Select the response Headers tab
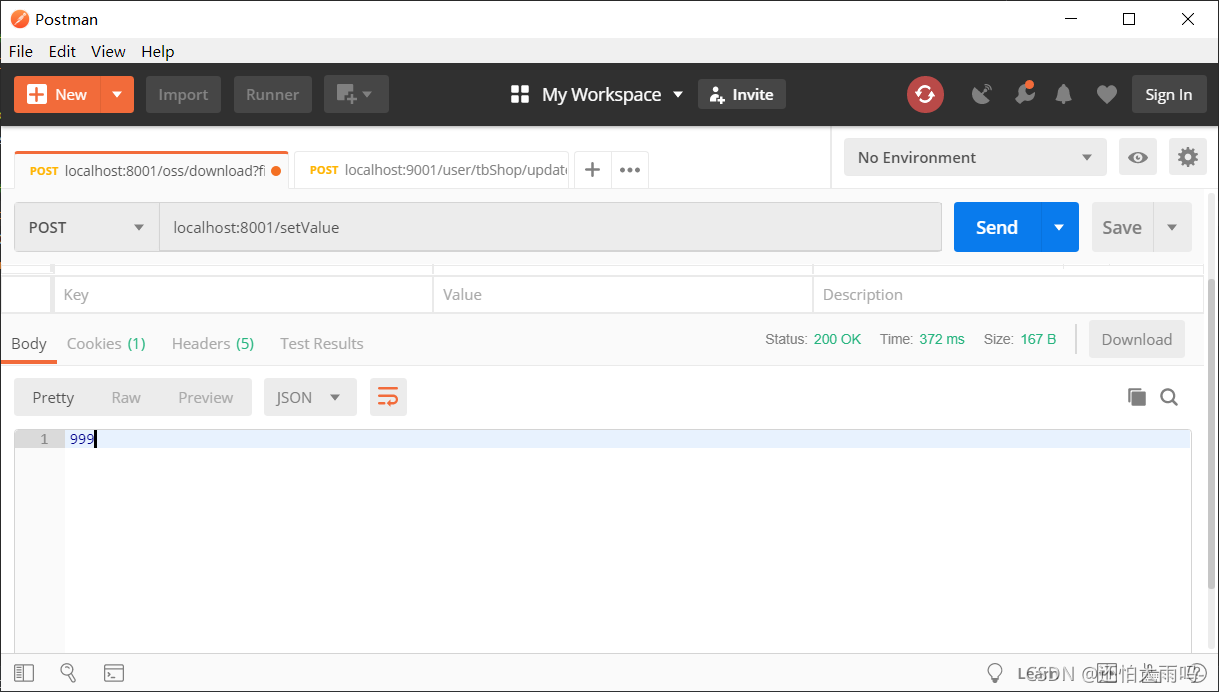This screenshot has height=692, width=1219. (x=213, y=343)
